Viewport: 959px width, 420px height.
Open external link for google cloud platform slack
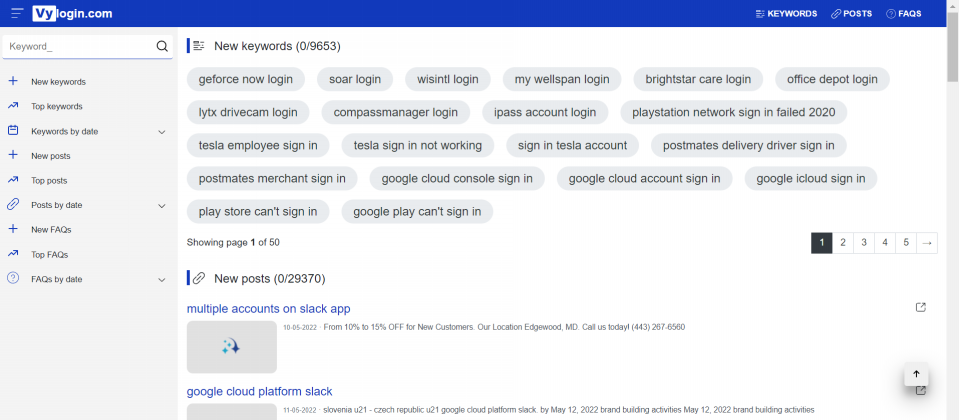coord(920,390)
